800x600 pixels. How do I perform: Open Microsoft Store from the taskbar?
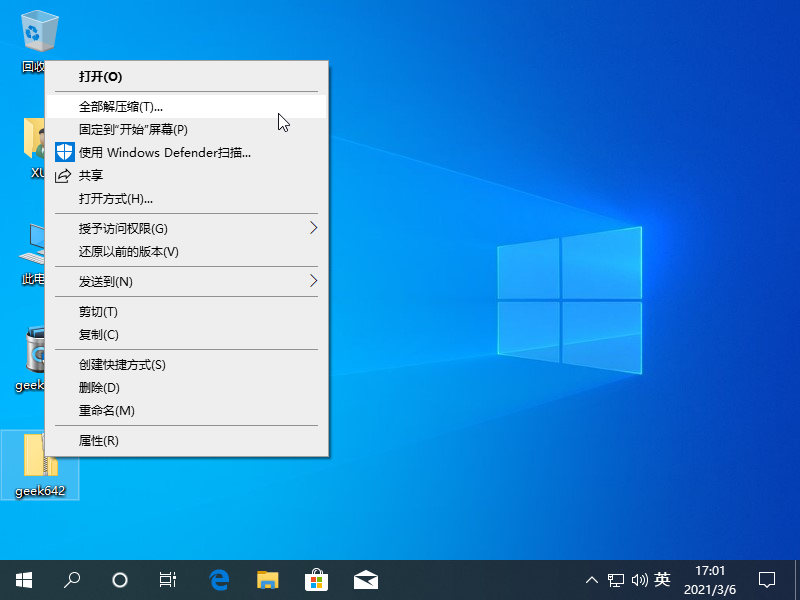coord(316,579)
